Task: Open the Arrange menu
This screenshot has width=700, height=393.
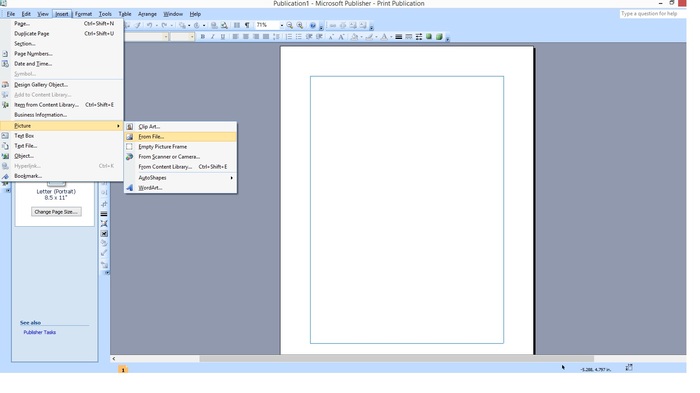Action: pyautogui.click(x=147, y=14)
